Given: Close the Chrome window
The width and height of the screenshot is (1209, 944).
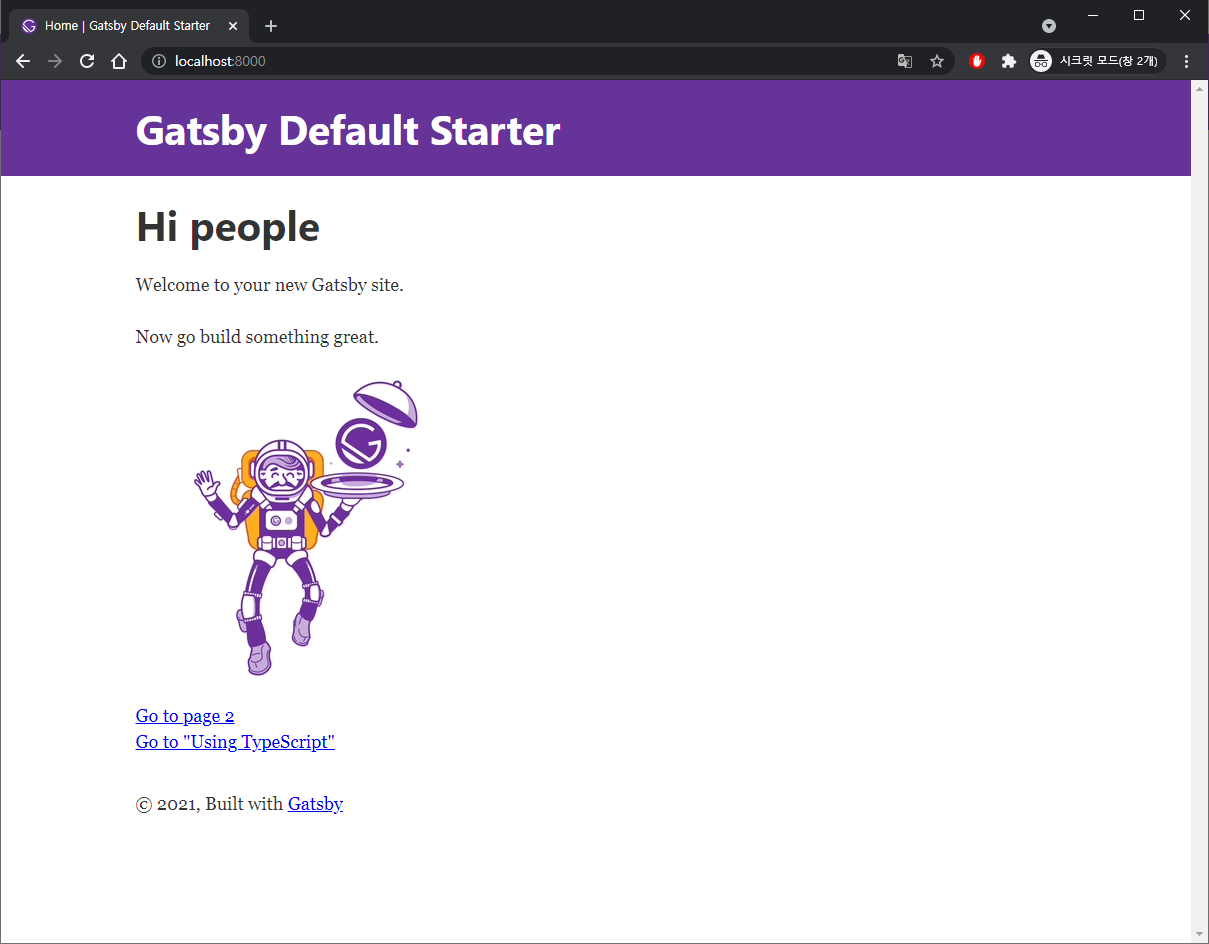Looking at the screenshot, I should [x=1185, y=15].
